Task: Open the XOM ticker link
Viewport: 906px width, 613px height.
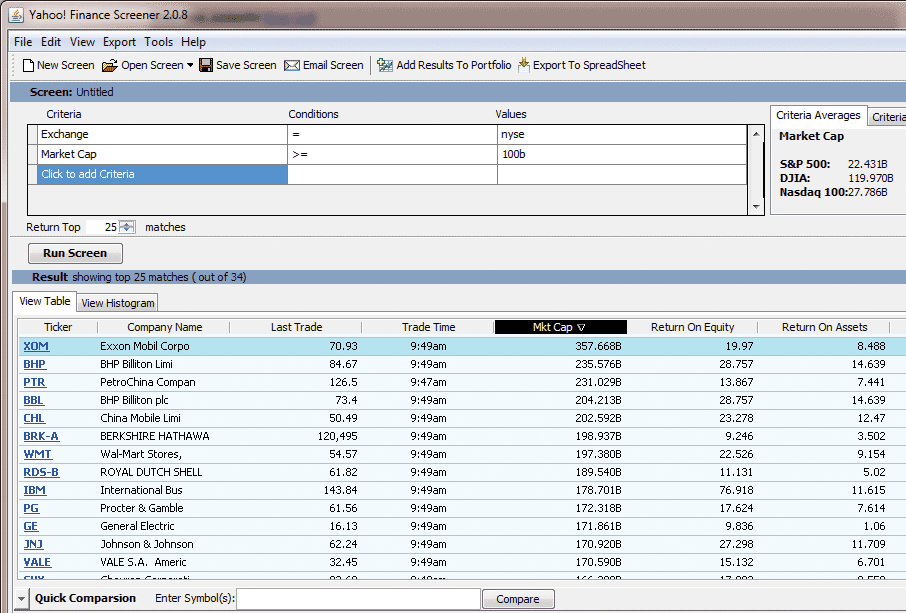Action: [x=36, y=346]
